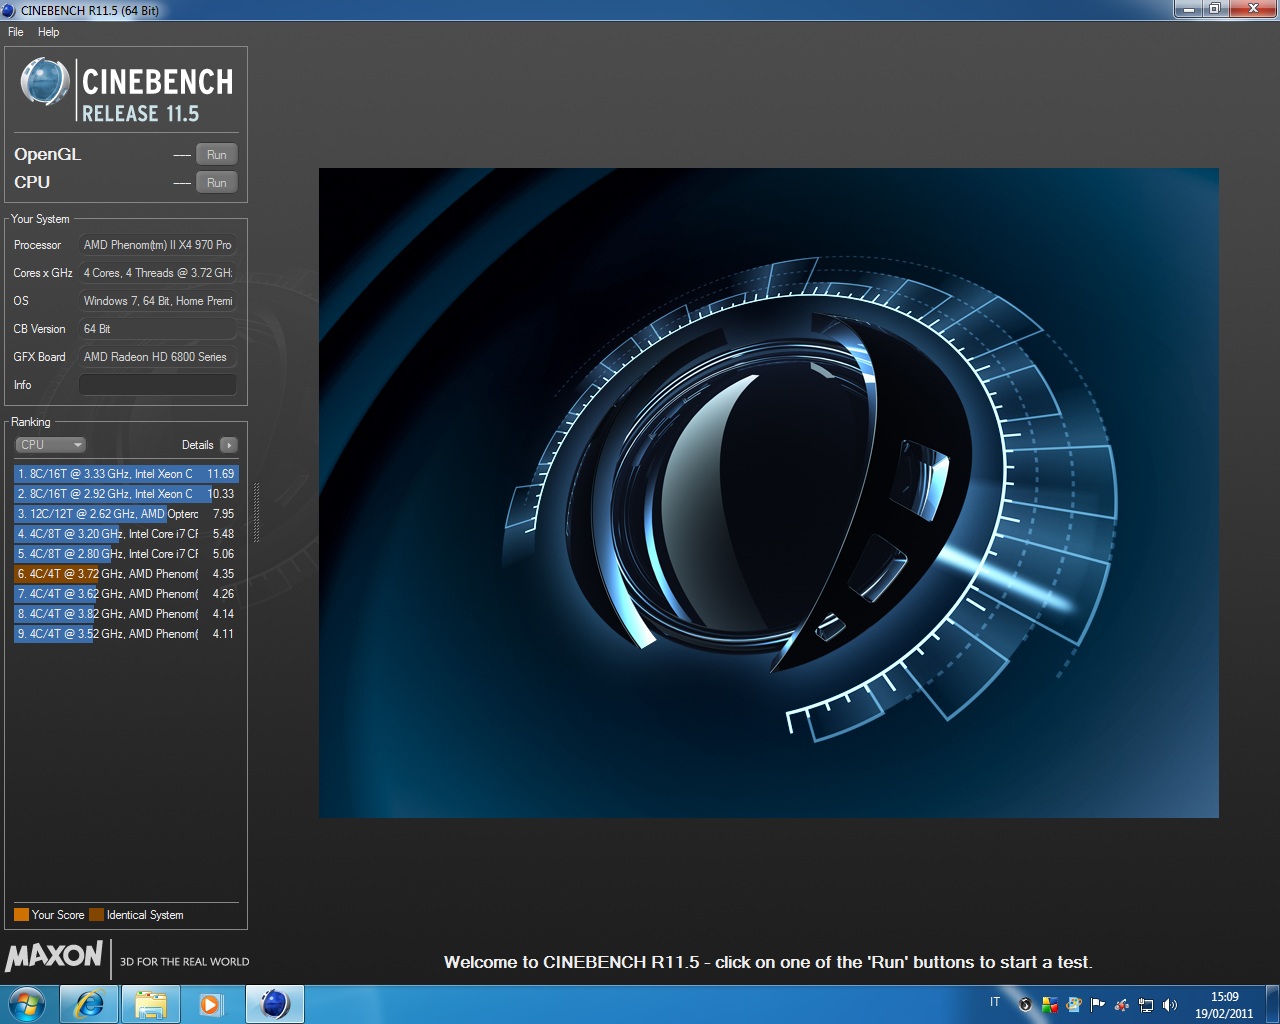
Task: Select ranking row 4C/4T @ 3.52 GHz AMD Phenom
Action: [x=126, y=634]
